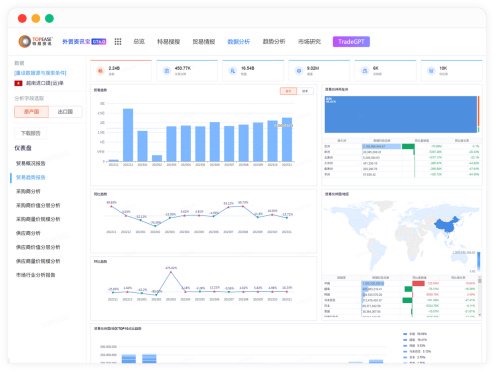Open the 市场研究 navigation tab
495x371 pixels.
(x=309, y=42)
